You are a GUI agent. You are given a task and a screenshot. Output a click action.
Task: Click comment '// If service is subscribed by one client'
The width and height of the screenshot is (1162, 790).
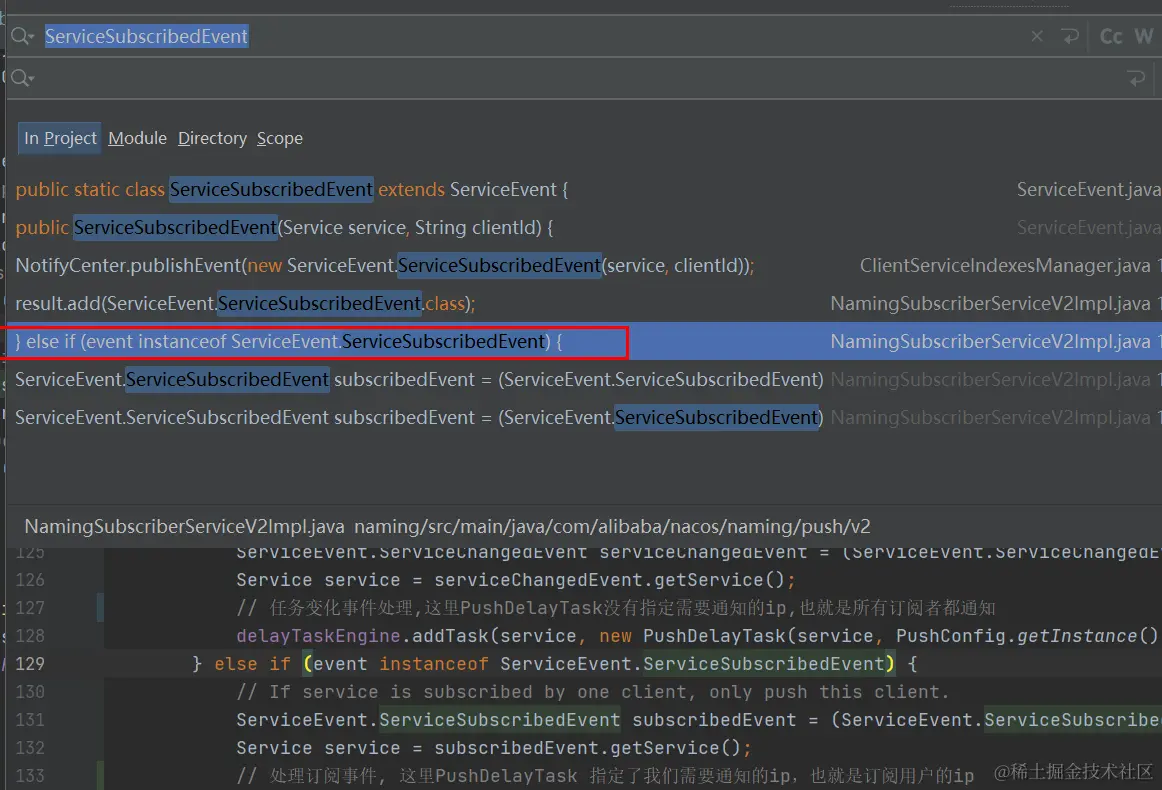tap(593, 692)
